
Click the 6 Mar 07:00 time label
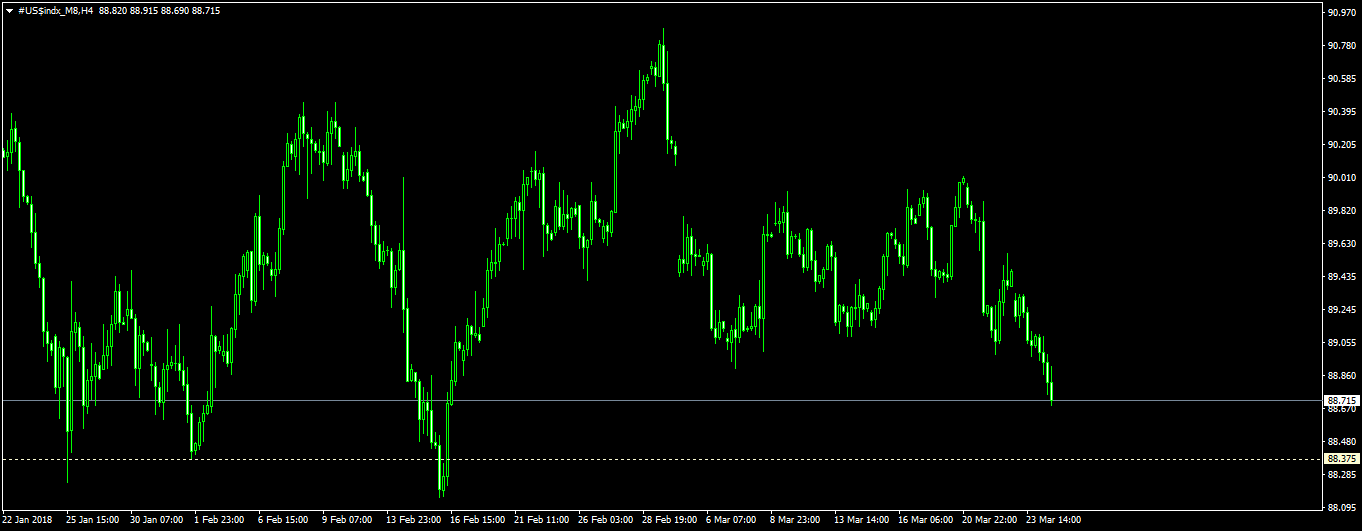(x=731, y=520)
